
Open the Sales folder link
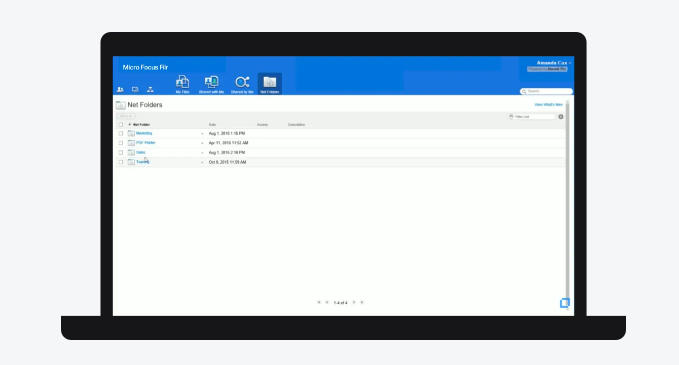point(141,152)
